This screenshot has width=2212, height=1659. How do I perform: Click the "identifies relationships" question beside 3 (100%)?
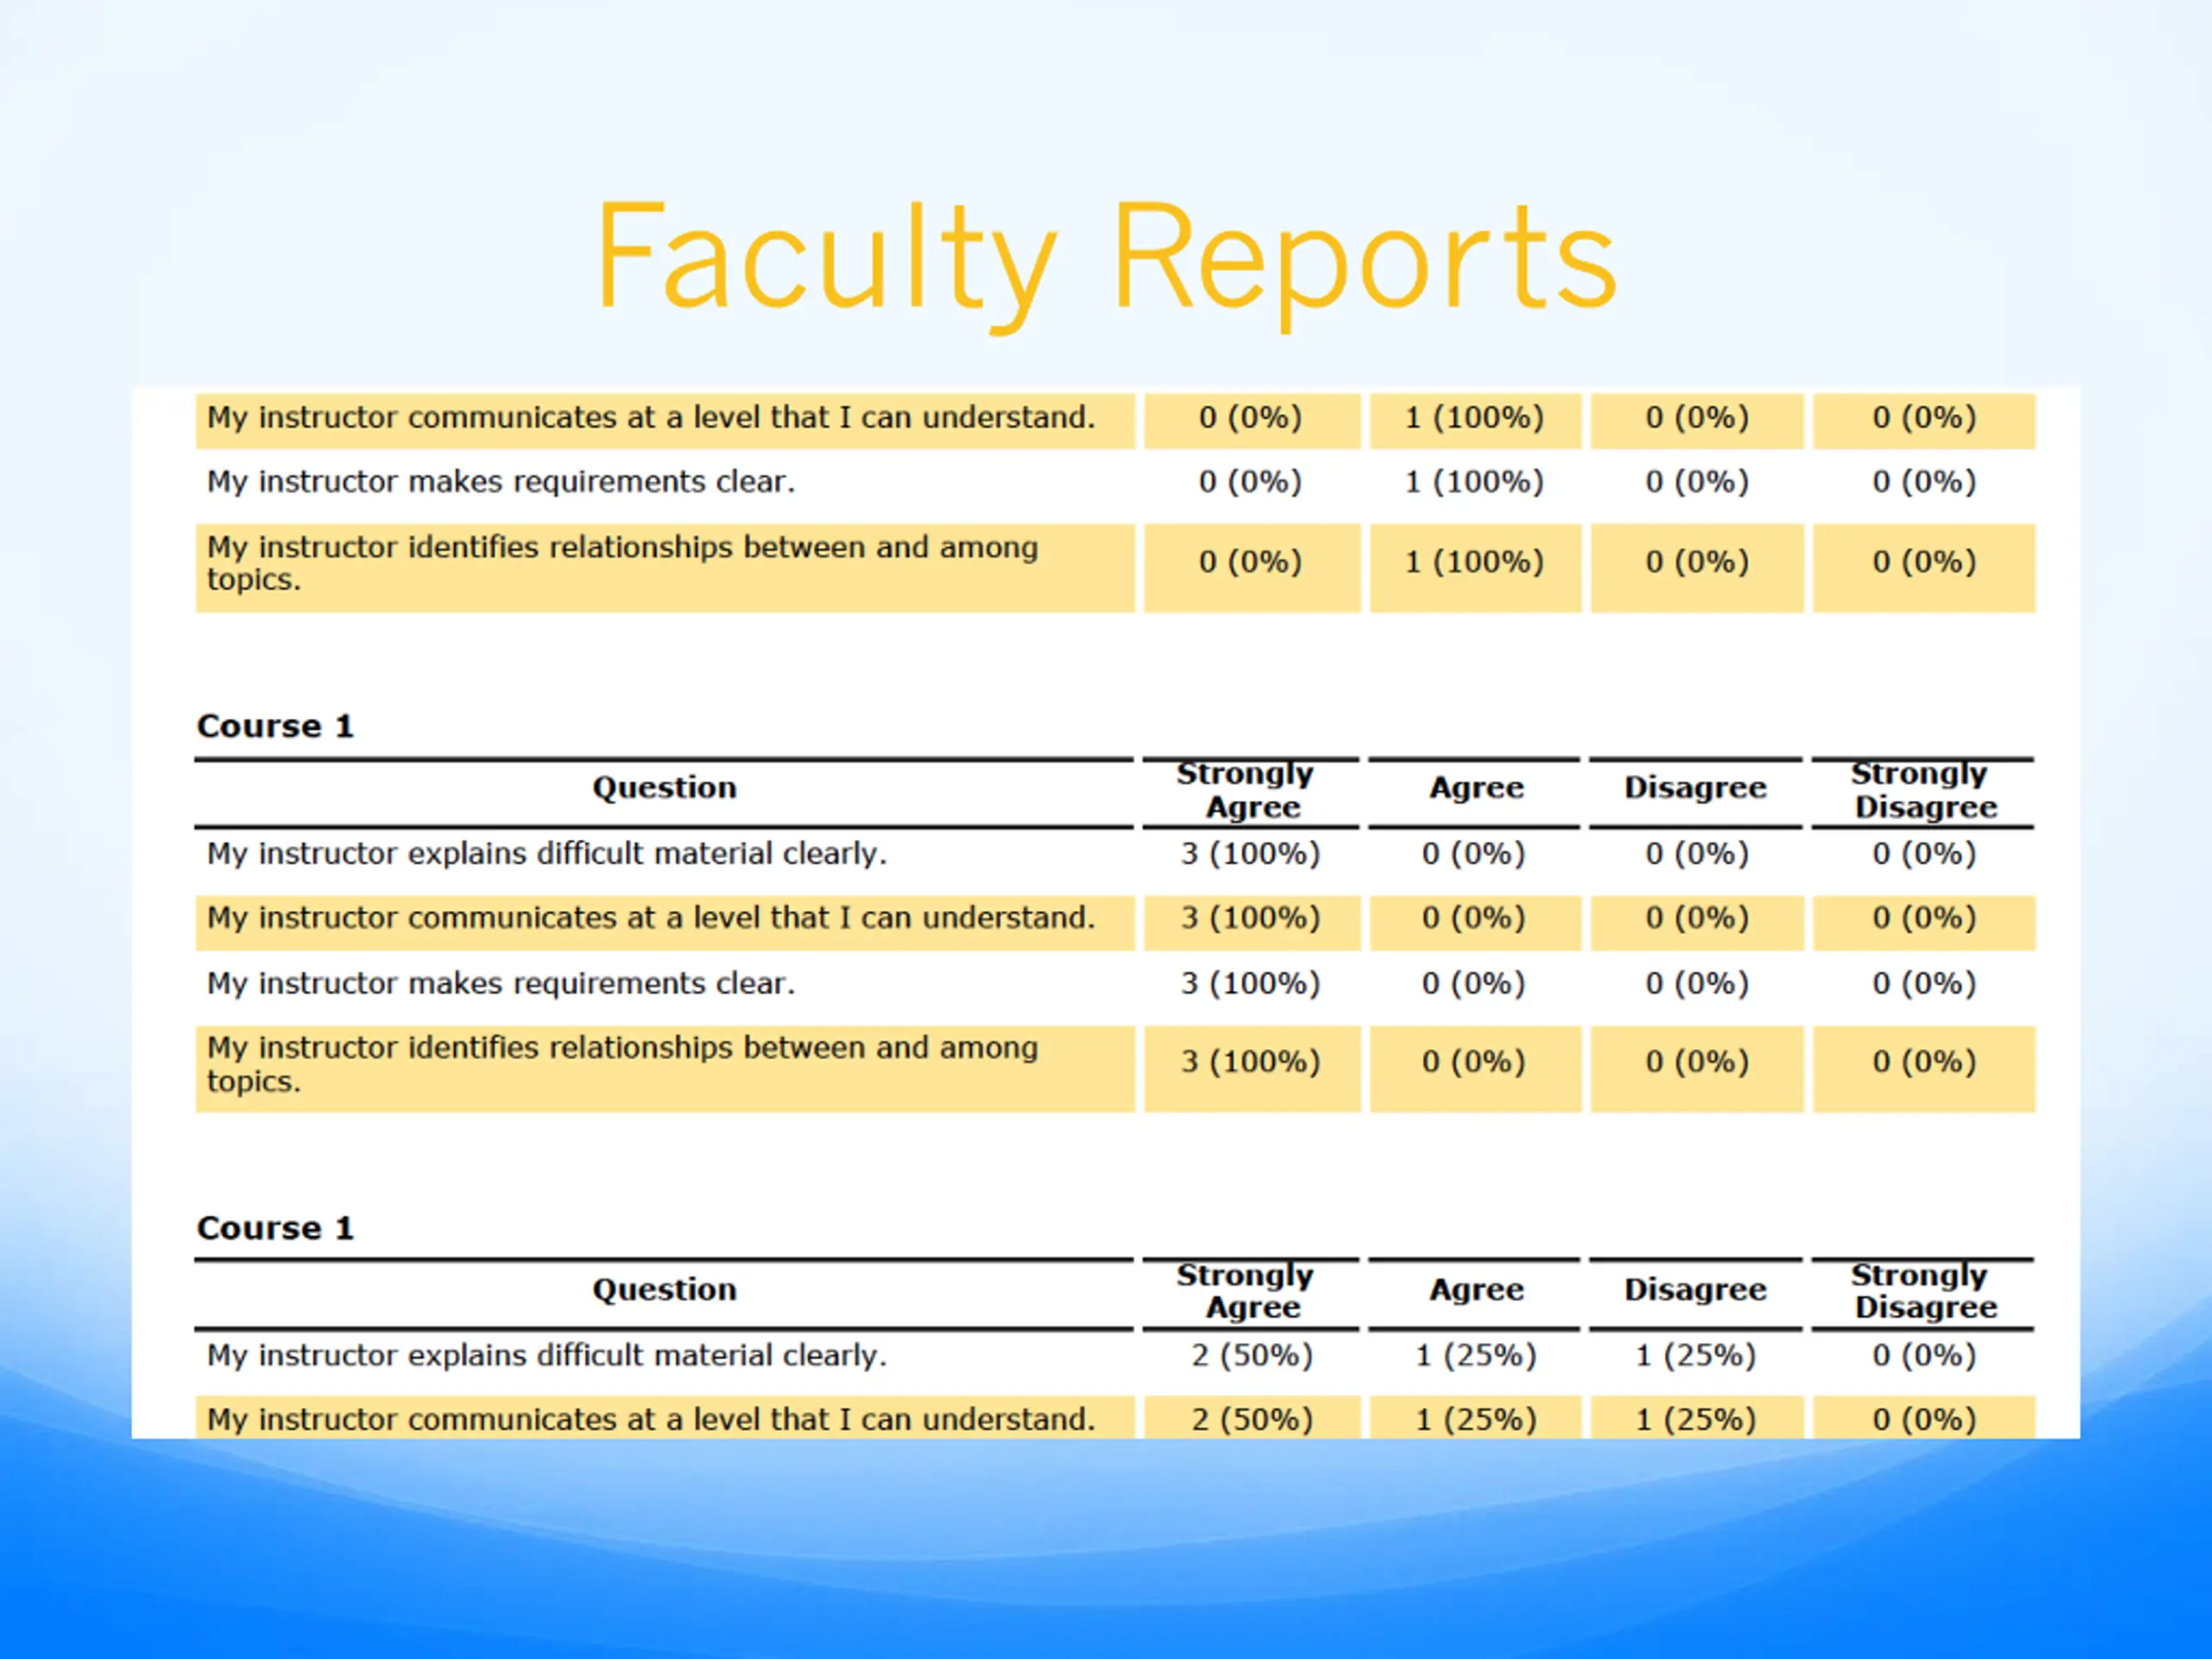pos(622,1064)
